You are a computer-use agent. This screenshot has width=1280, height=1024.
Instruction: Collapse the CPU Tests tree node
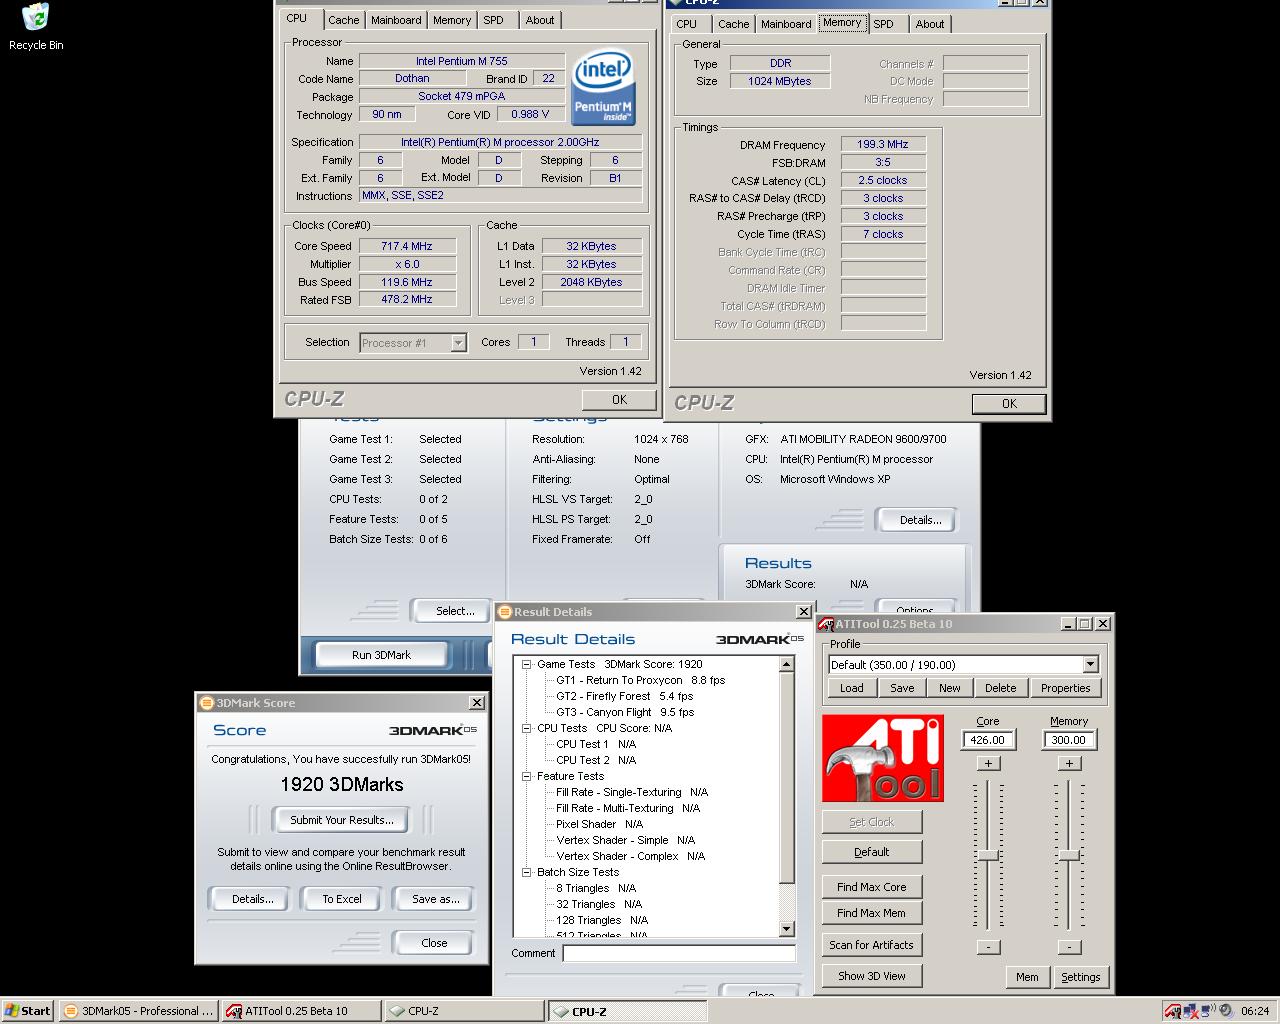pos(526,728)
